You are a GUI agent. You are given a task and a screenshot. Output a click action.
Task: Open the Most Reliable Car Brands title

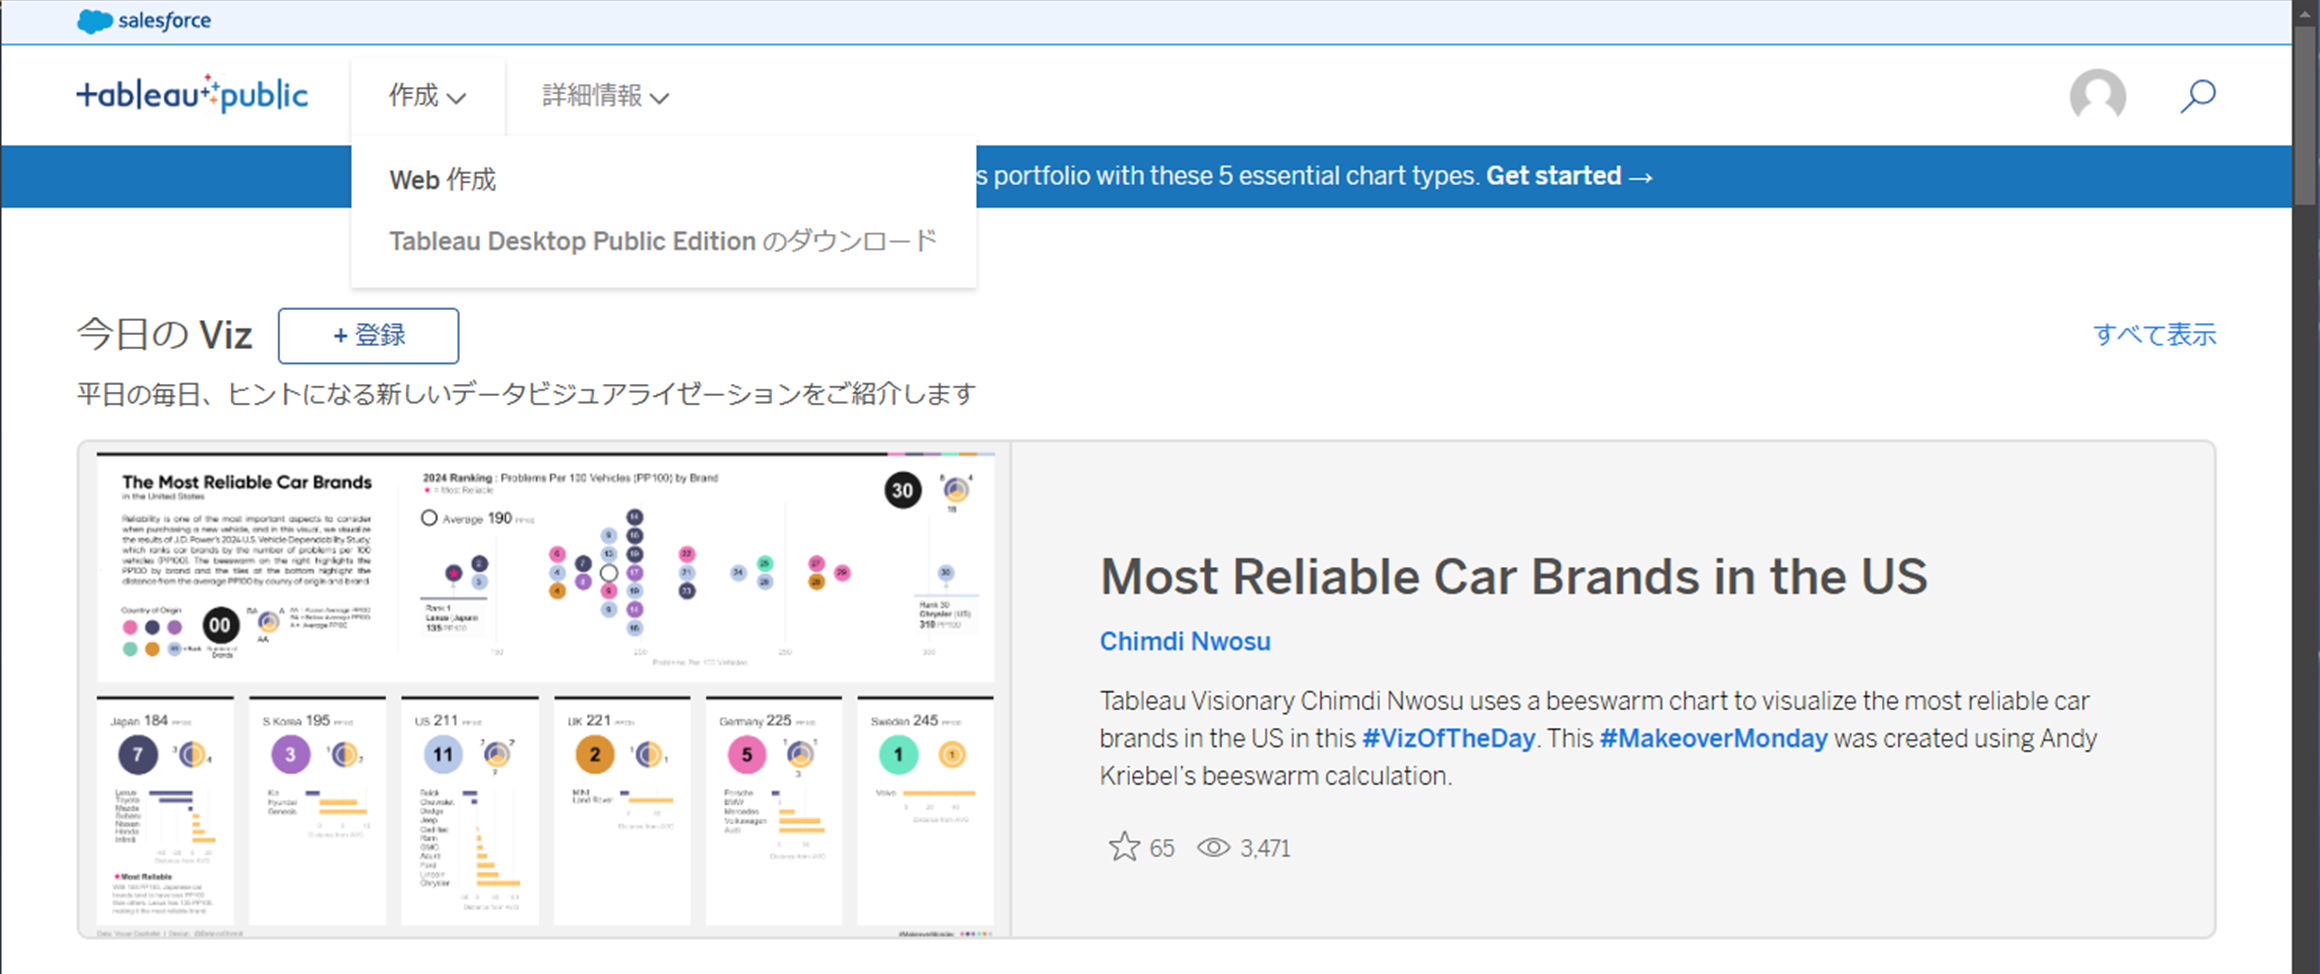(x=1513, y=576)
